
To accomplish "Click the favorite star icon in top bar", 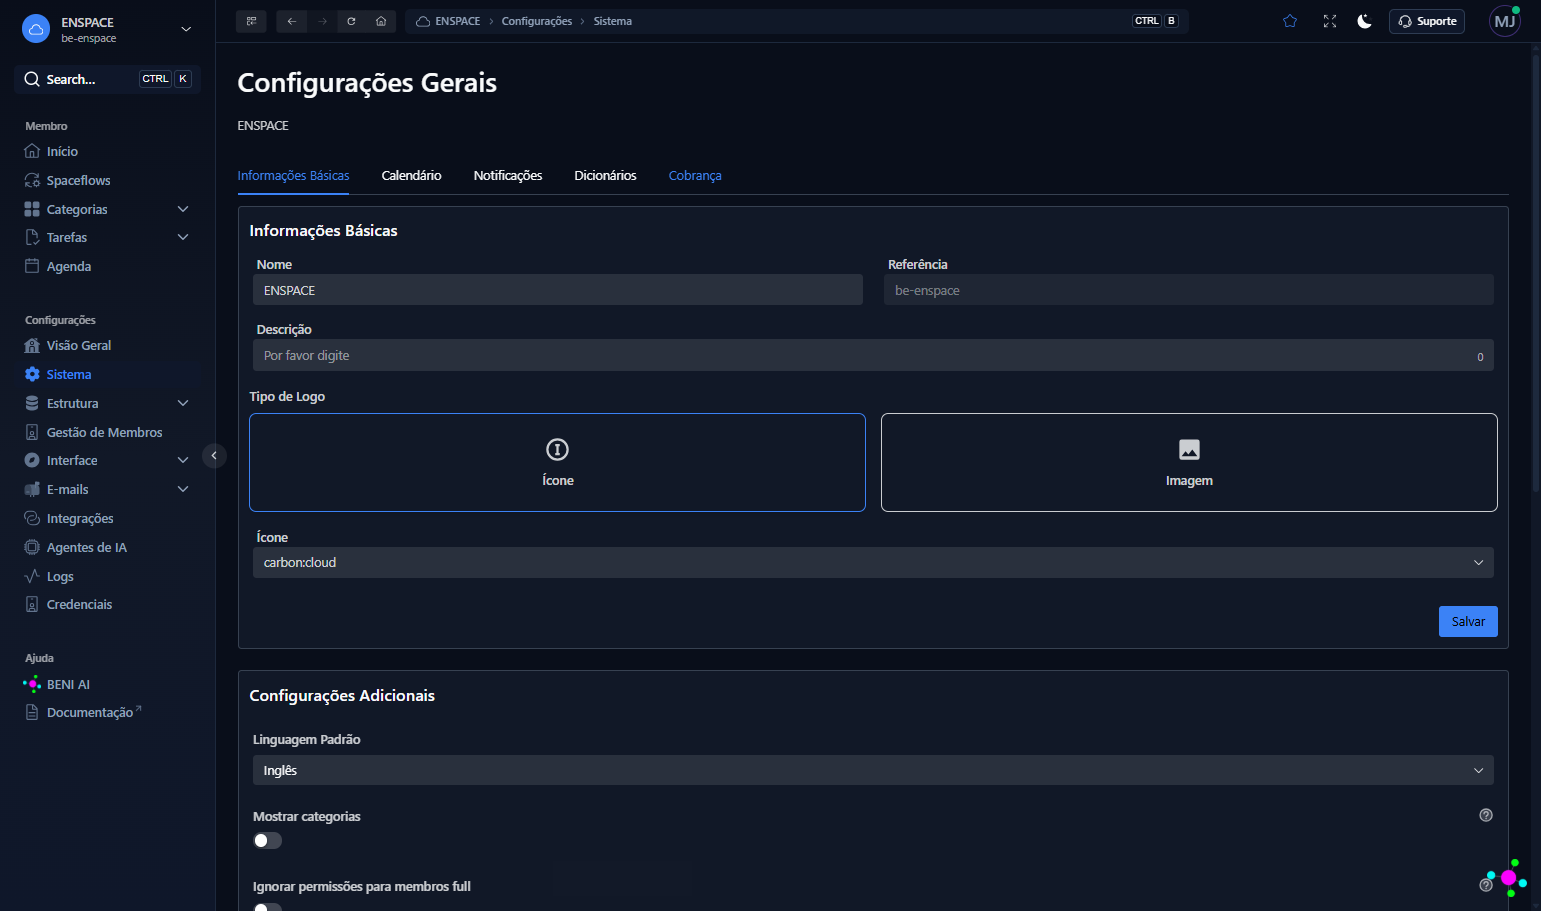I will (1290, 21).
